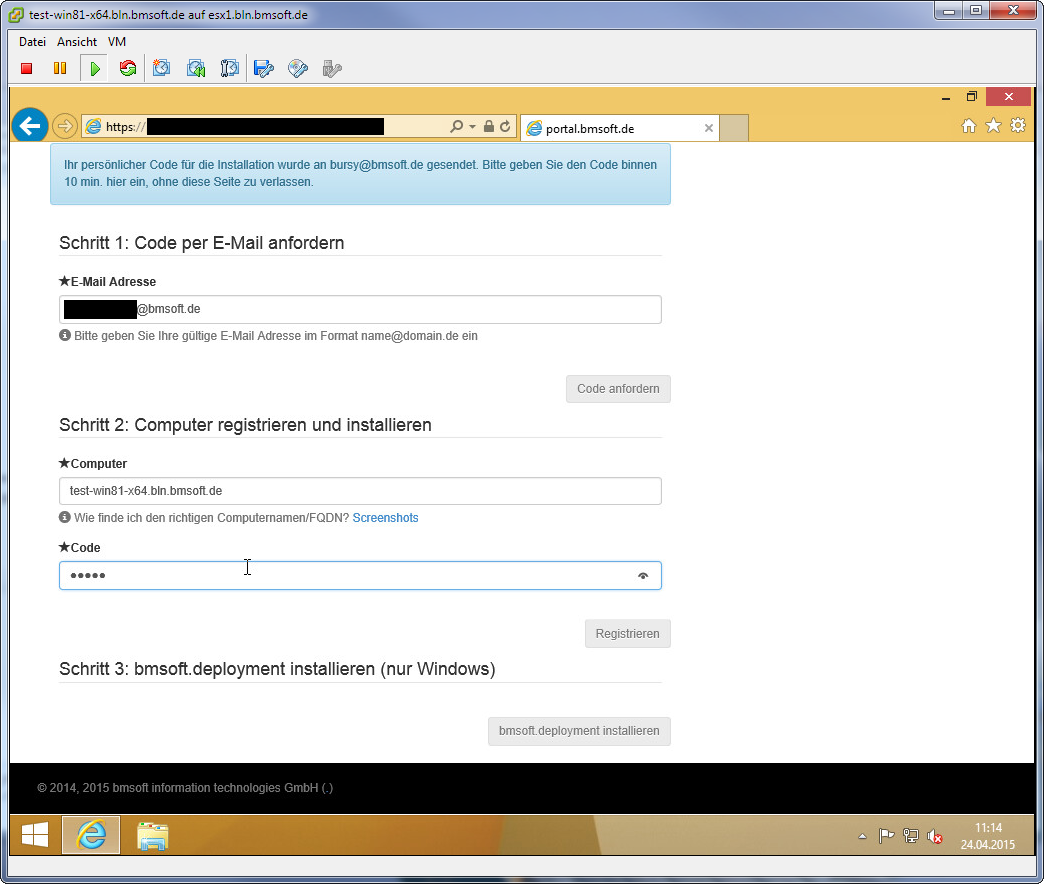
Task: Click bmsoft.deployment installieren button
Action: point(579,731)
